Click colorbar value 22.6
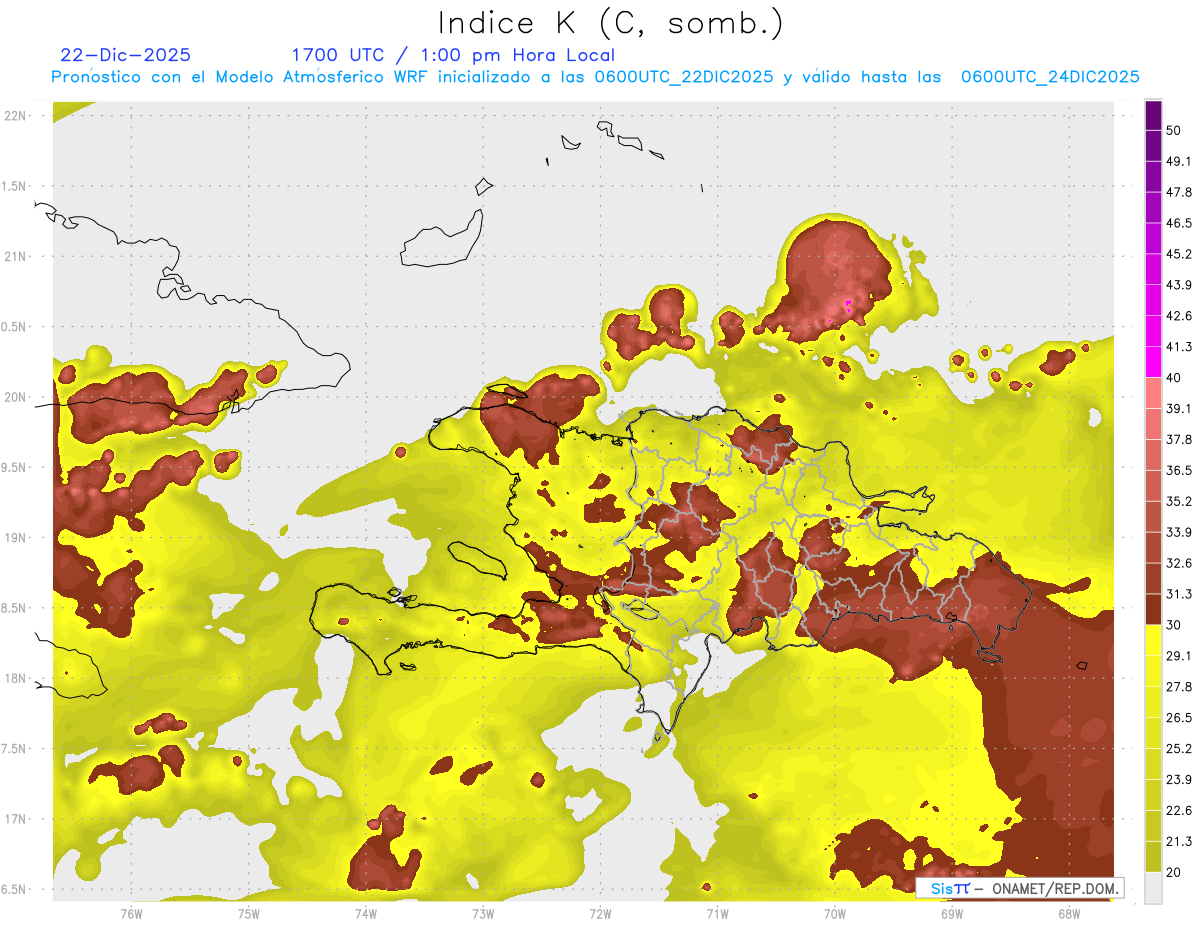 point(1179,810)
